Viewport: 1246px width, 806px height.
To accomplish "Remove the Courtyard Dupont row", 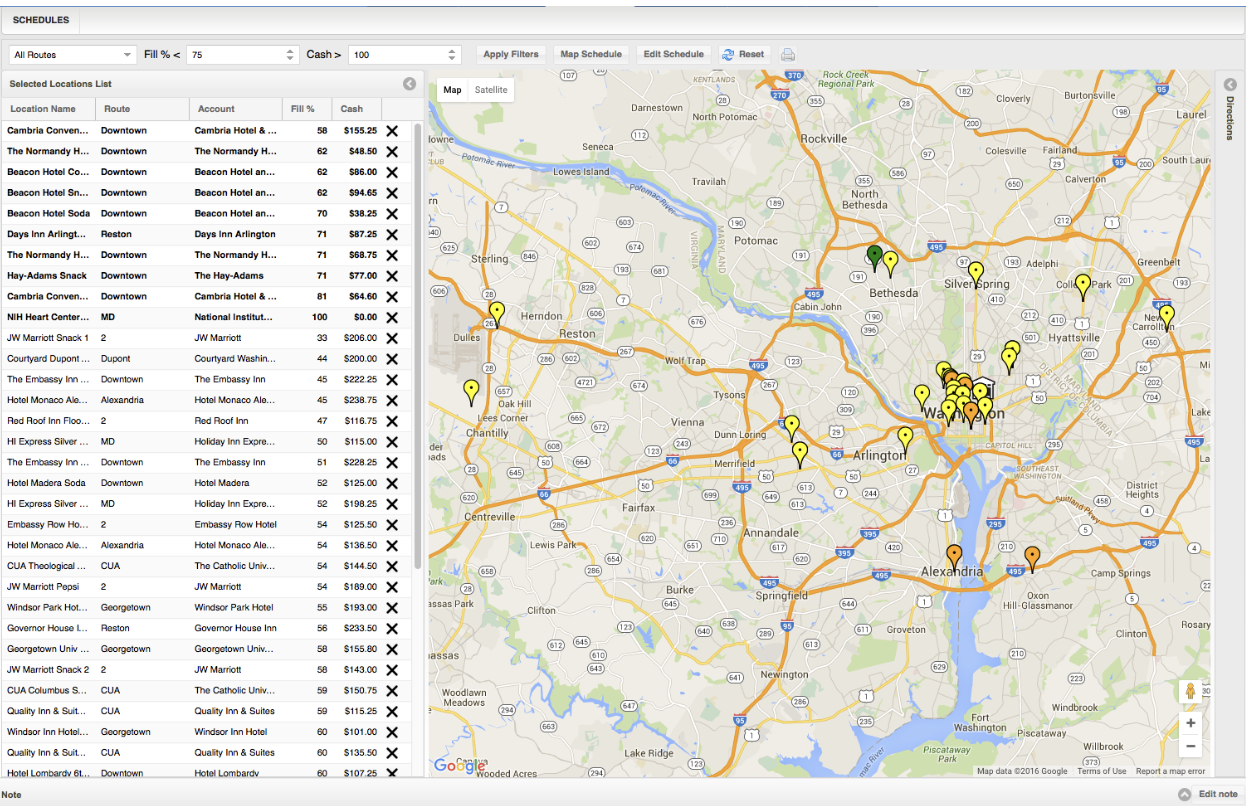I will [392, 358].
